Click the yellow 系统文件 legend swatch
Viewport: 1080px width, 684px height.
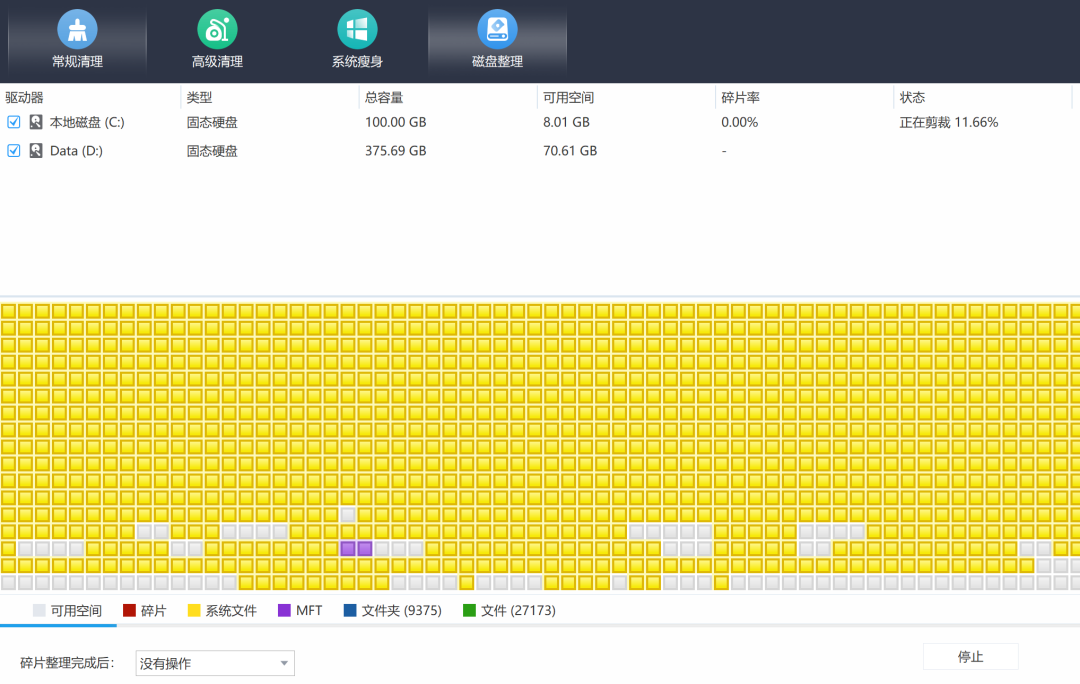194,610
